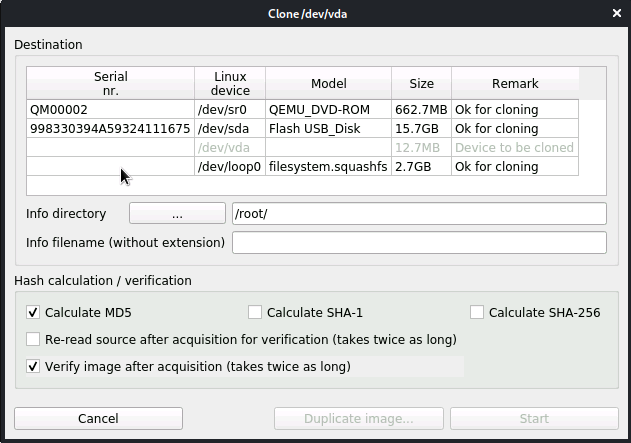631x443 pixels.
Task: Click the Remark column header
Action: click(515, 83)
